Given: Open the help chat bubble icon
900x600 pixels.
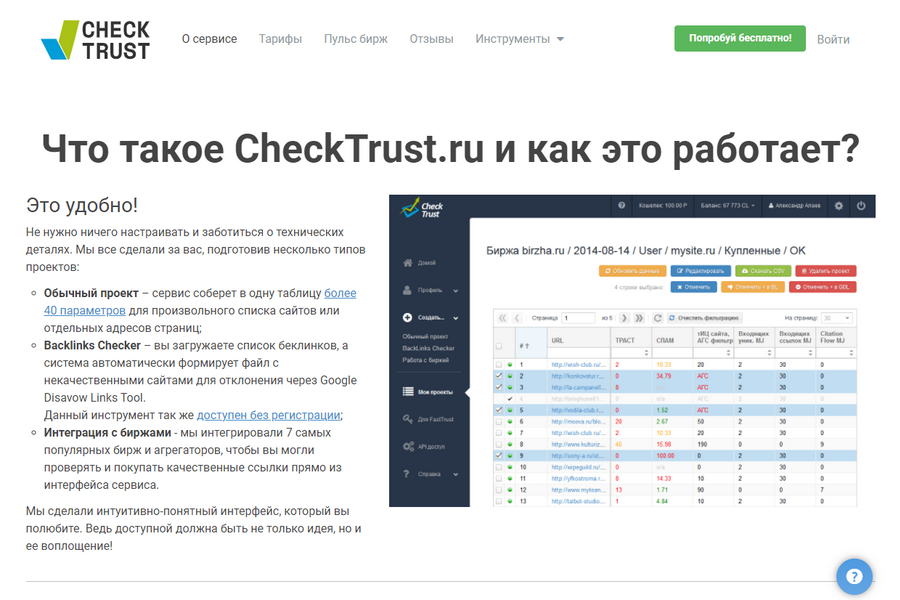Looking at the screenshot, I should (854, 577).
